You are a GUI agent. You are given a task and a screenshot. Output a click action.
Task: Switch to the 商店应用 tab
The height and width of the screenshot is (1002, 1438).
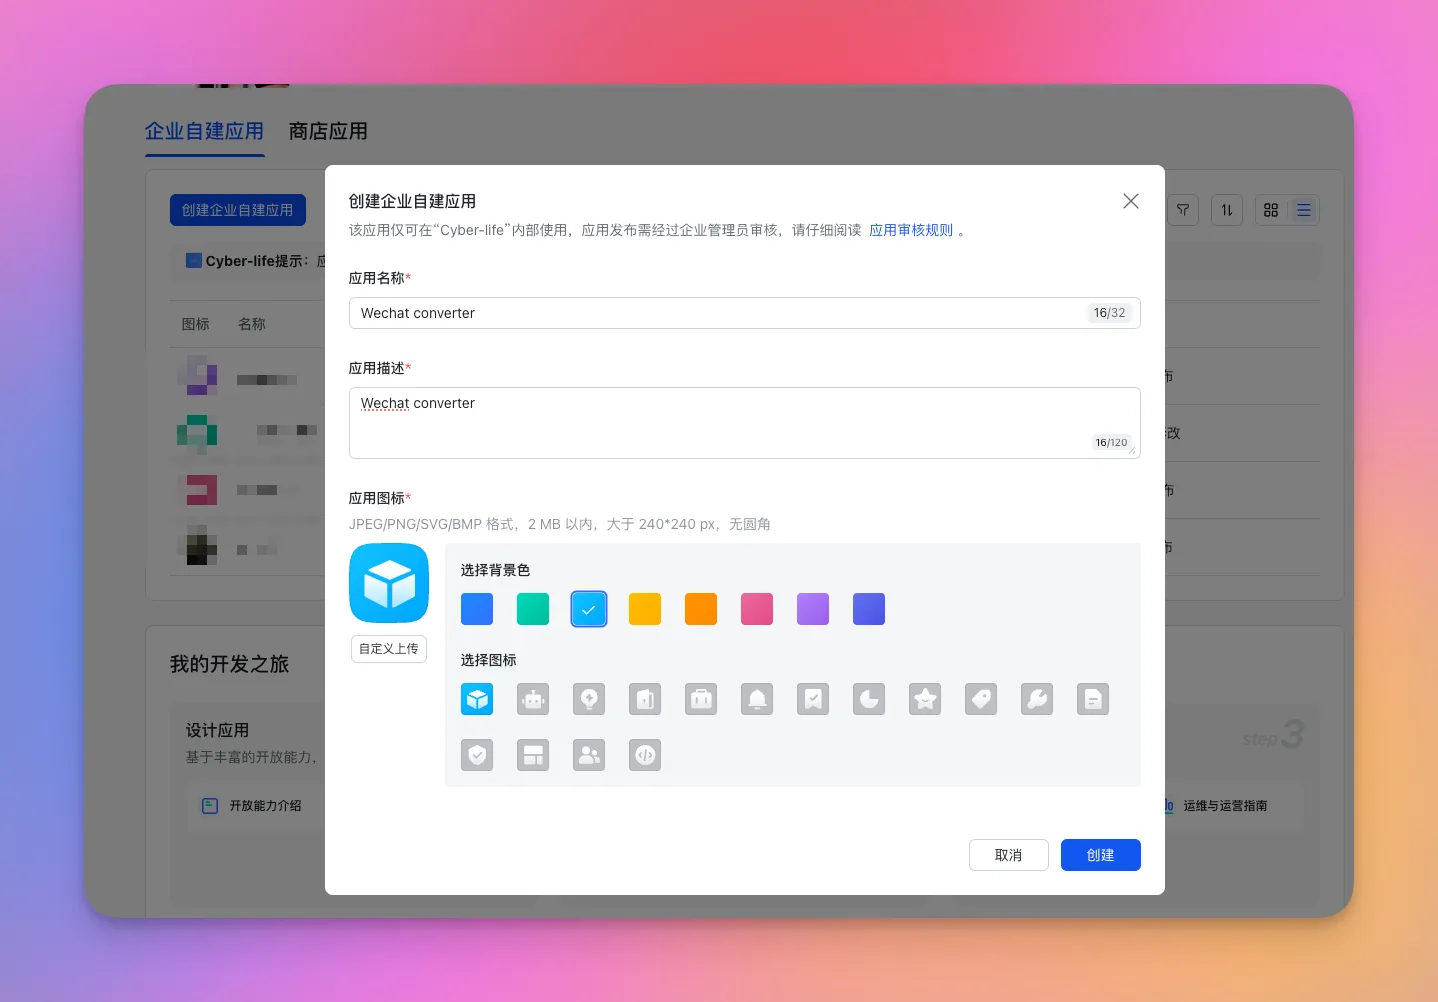click(328, 131)
